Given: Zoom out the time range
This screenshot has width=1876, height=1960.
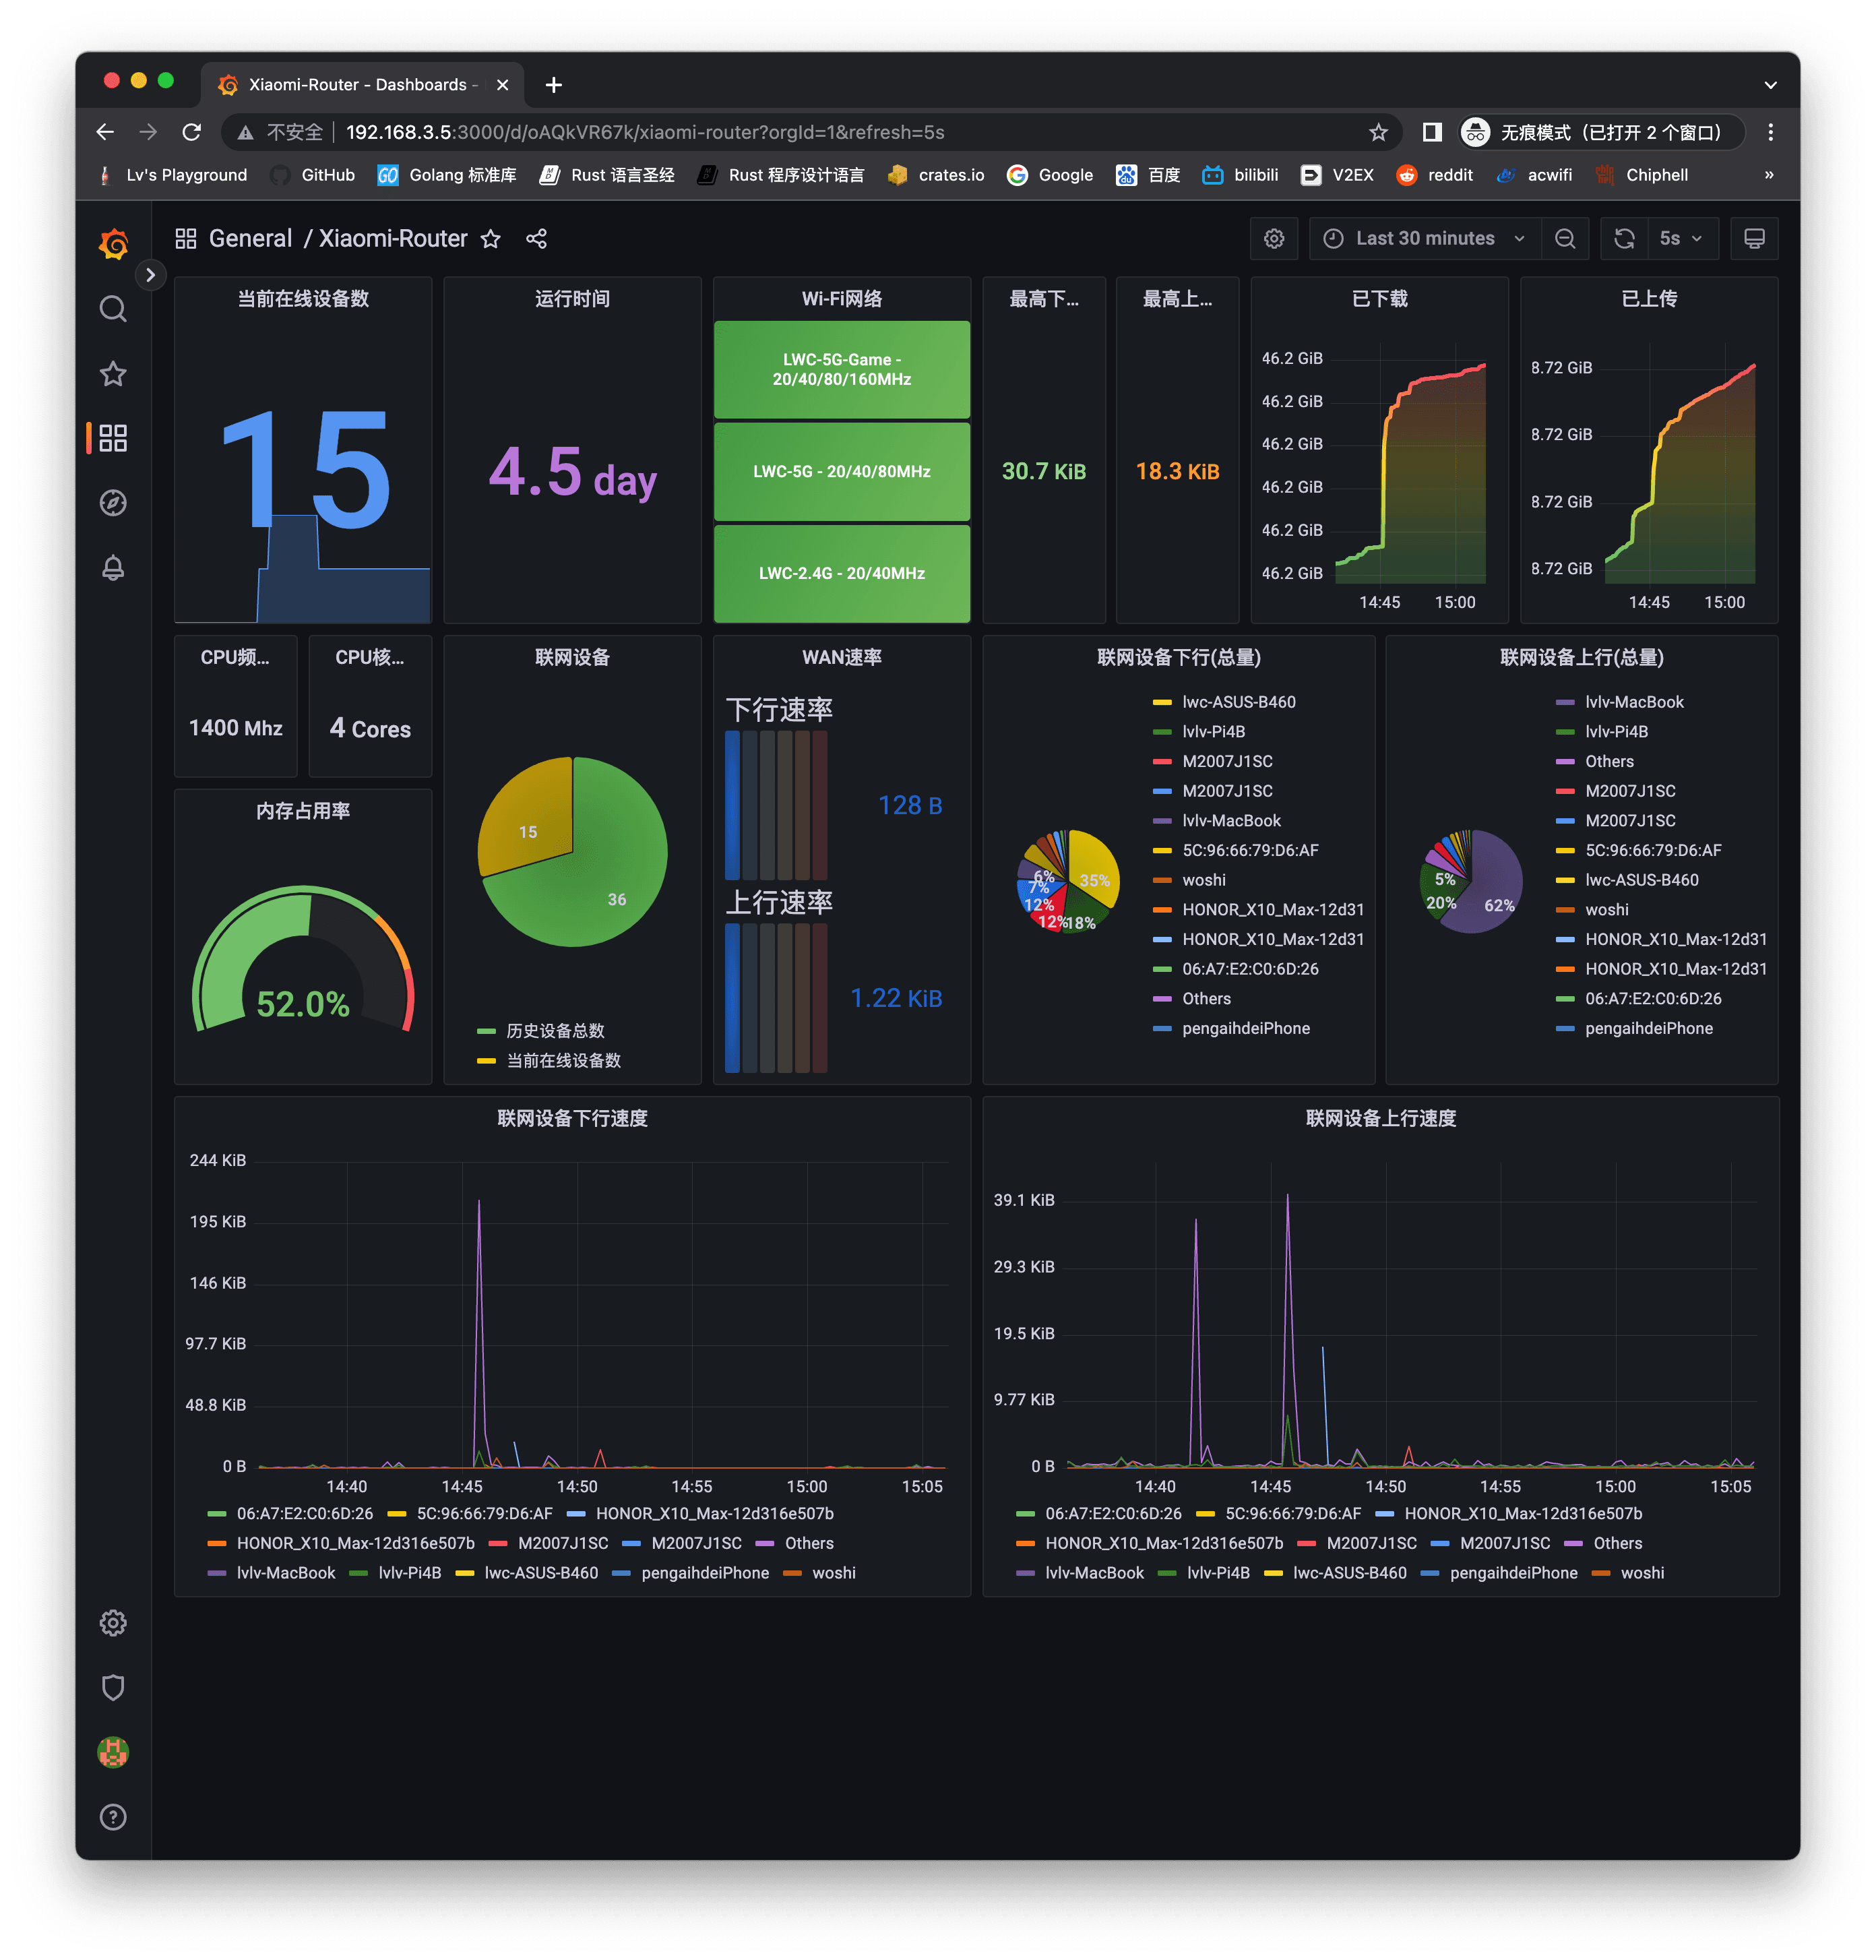Looking at the screenshot, I should pos(1565,239).
